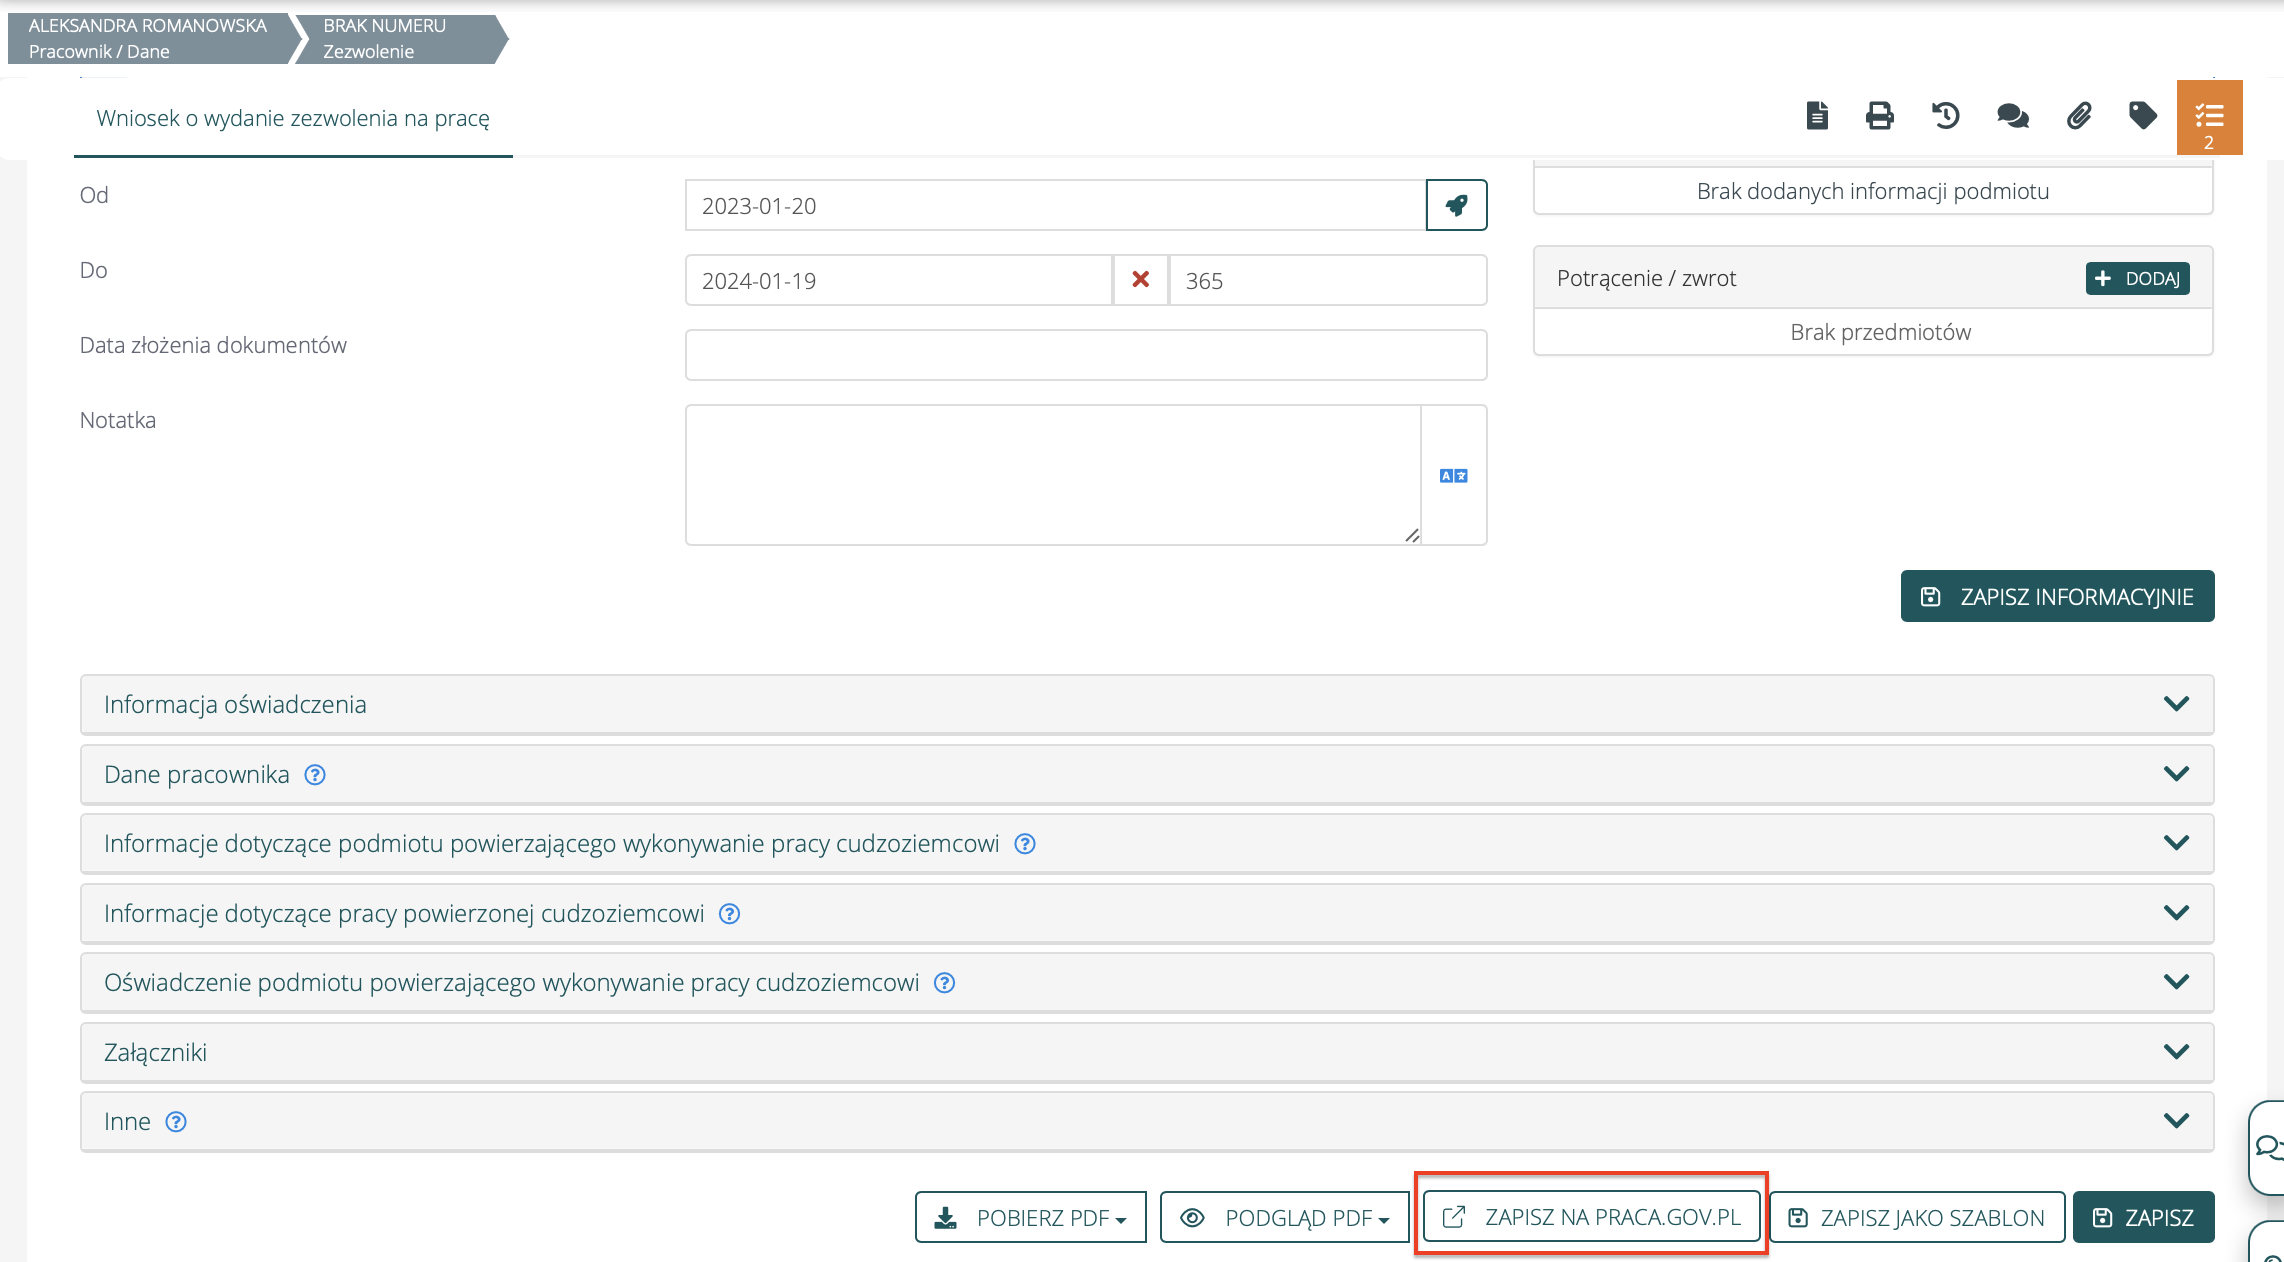Expand the Informacja oświadczenia section

tap(1146, 704)
